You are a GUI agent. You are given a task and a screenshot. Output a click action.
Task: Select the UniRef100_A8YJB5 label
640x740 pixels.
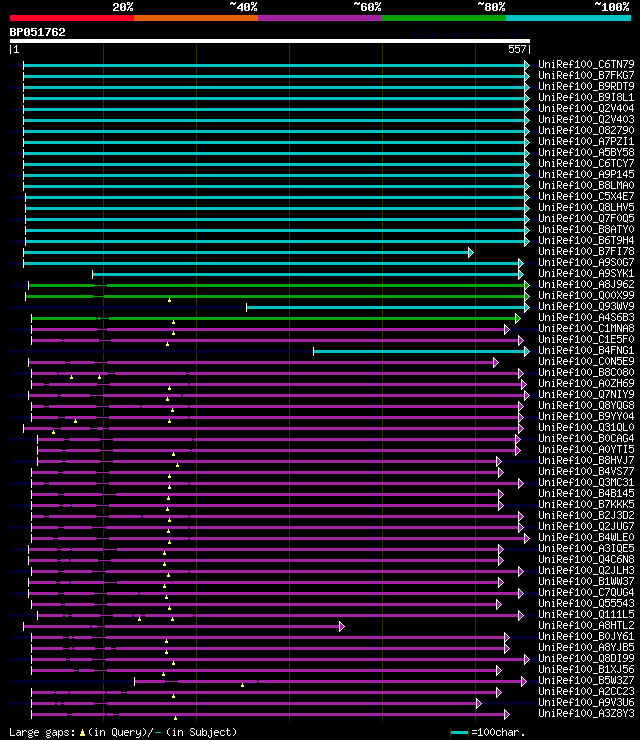point(586,647)
